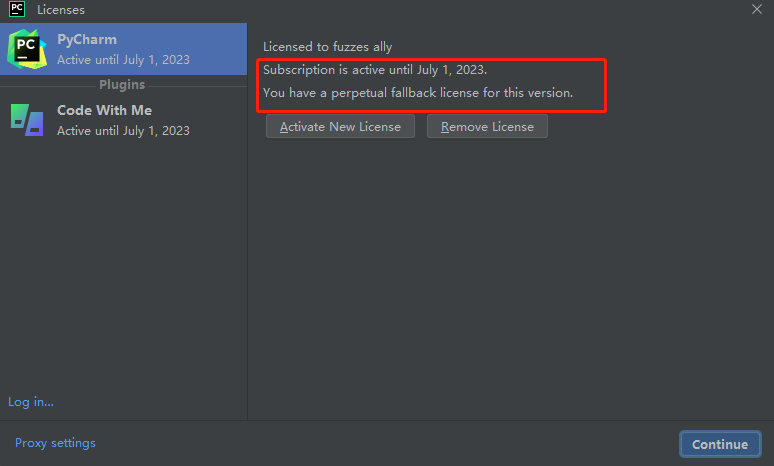Image resolution: width=774 pixels, height=466 pixels.
Task: Close the Licenses dialog window
Action: pyautogui.click(x=757, y=9)
